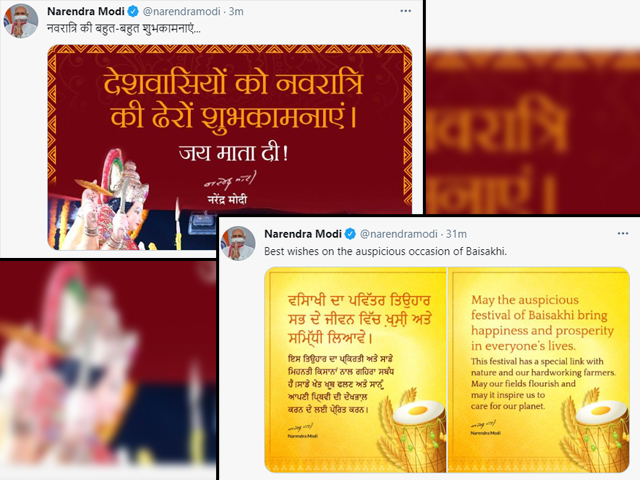640x480 pixels.
Task: Open the profile avatar on the Baisakhi tweet
Action: click(238, 243)
